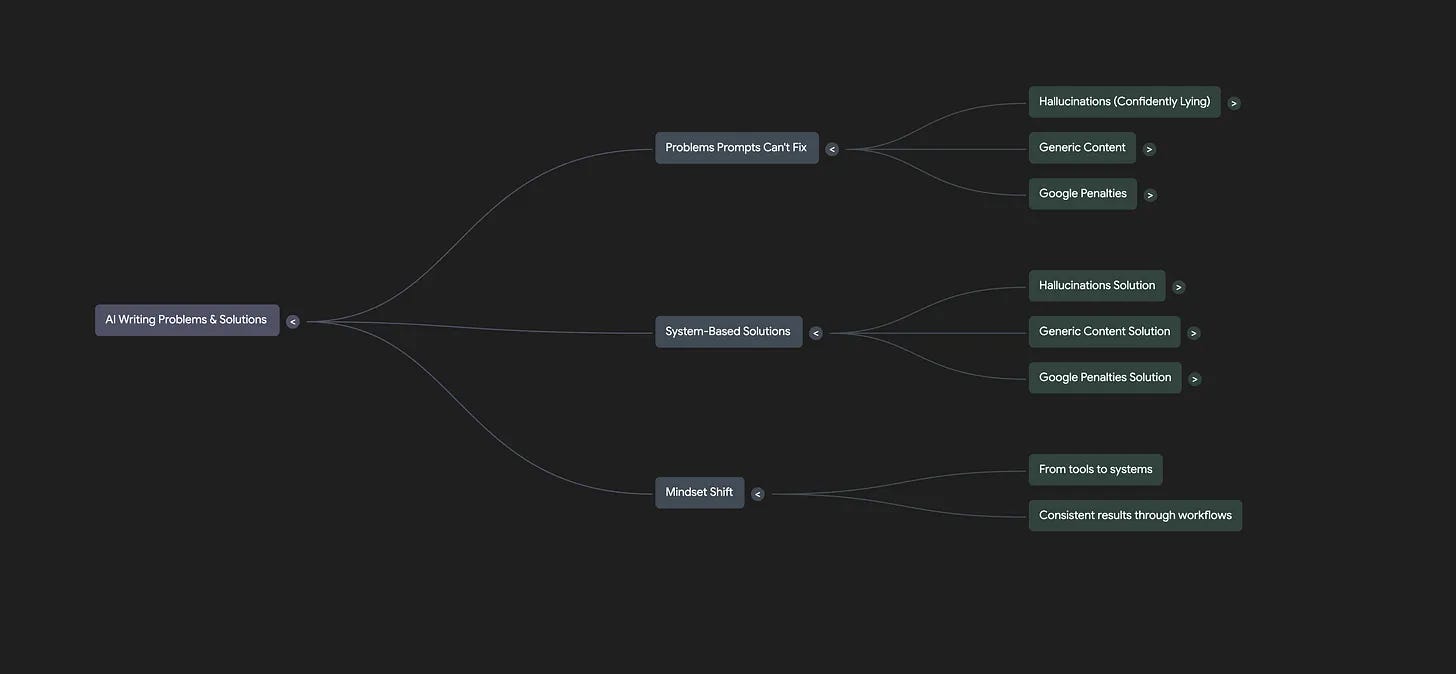
Task: Select the System-Based Solutions node
Action: click(728, 331)
